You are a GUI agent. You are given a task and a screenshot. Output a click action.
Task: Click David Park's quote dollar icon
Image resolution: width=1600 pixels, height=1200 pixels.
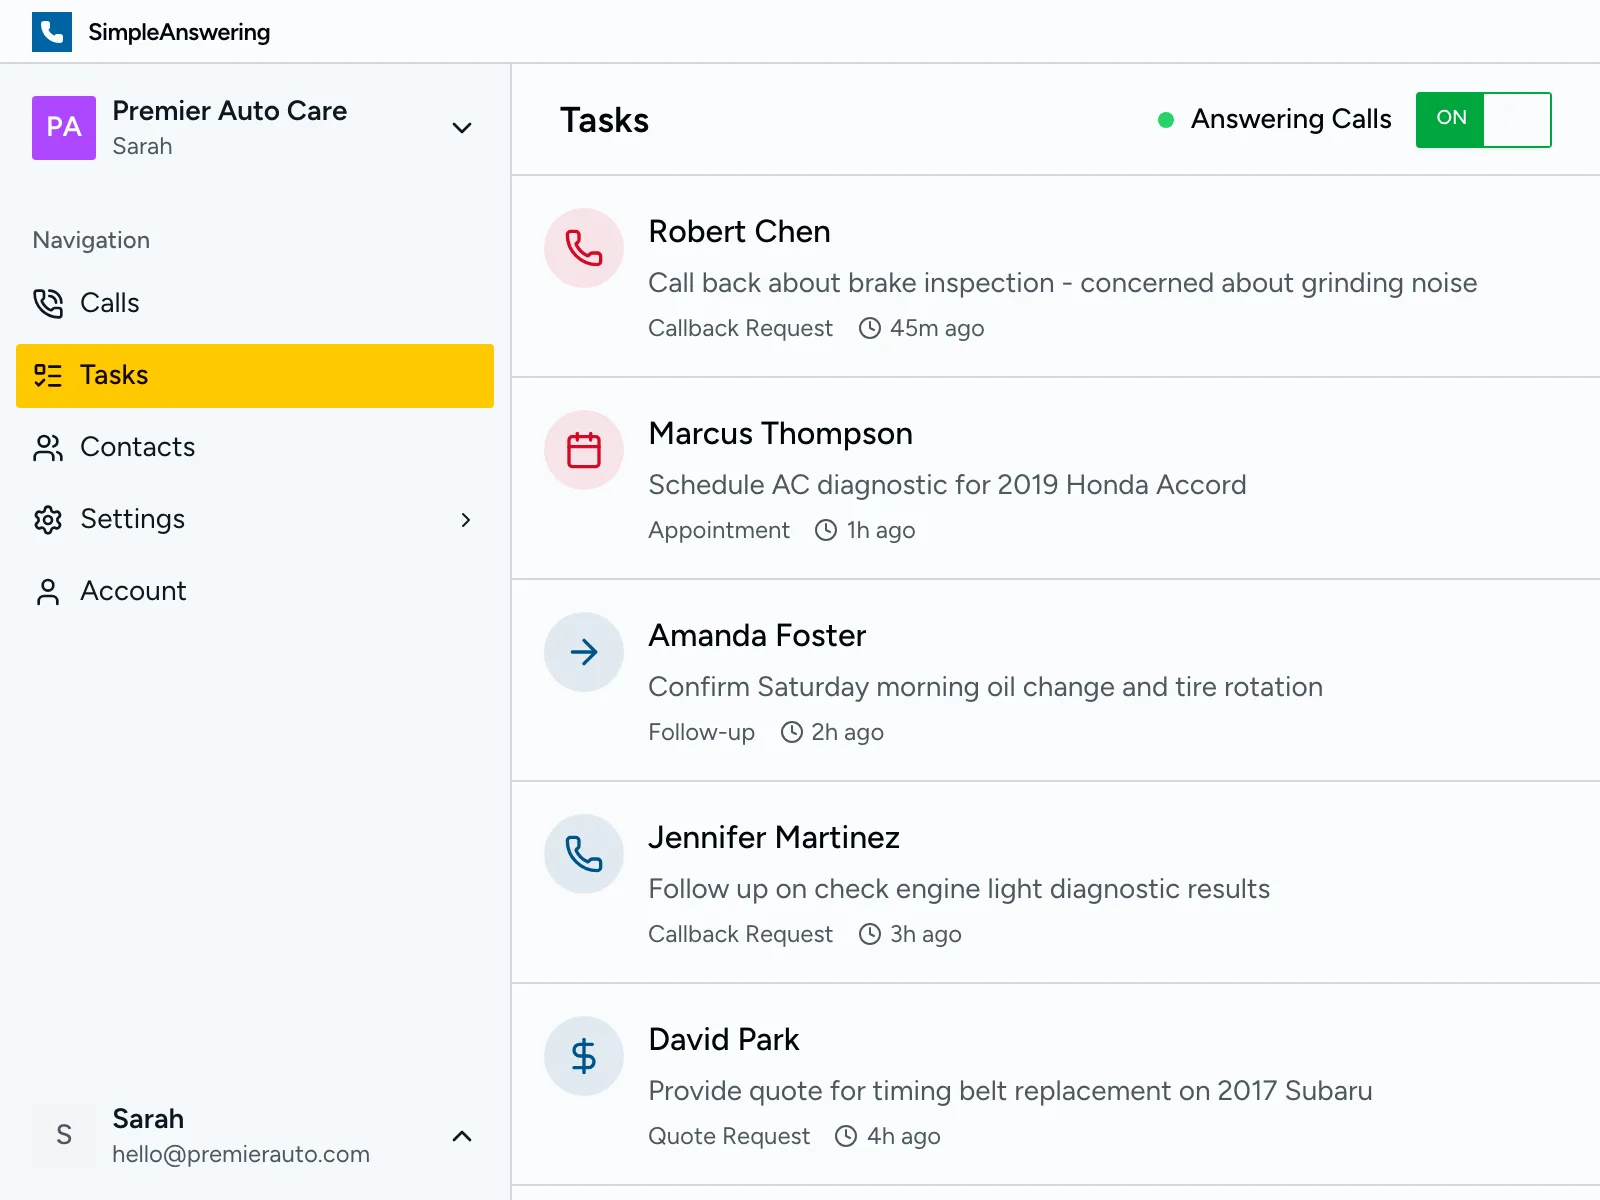(x=583, y=1056)
